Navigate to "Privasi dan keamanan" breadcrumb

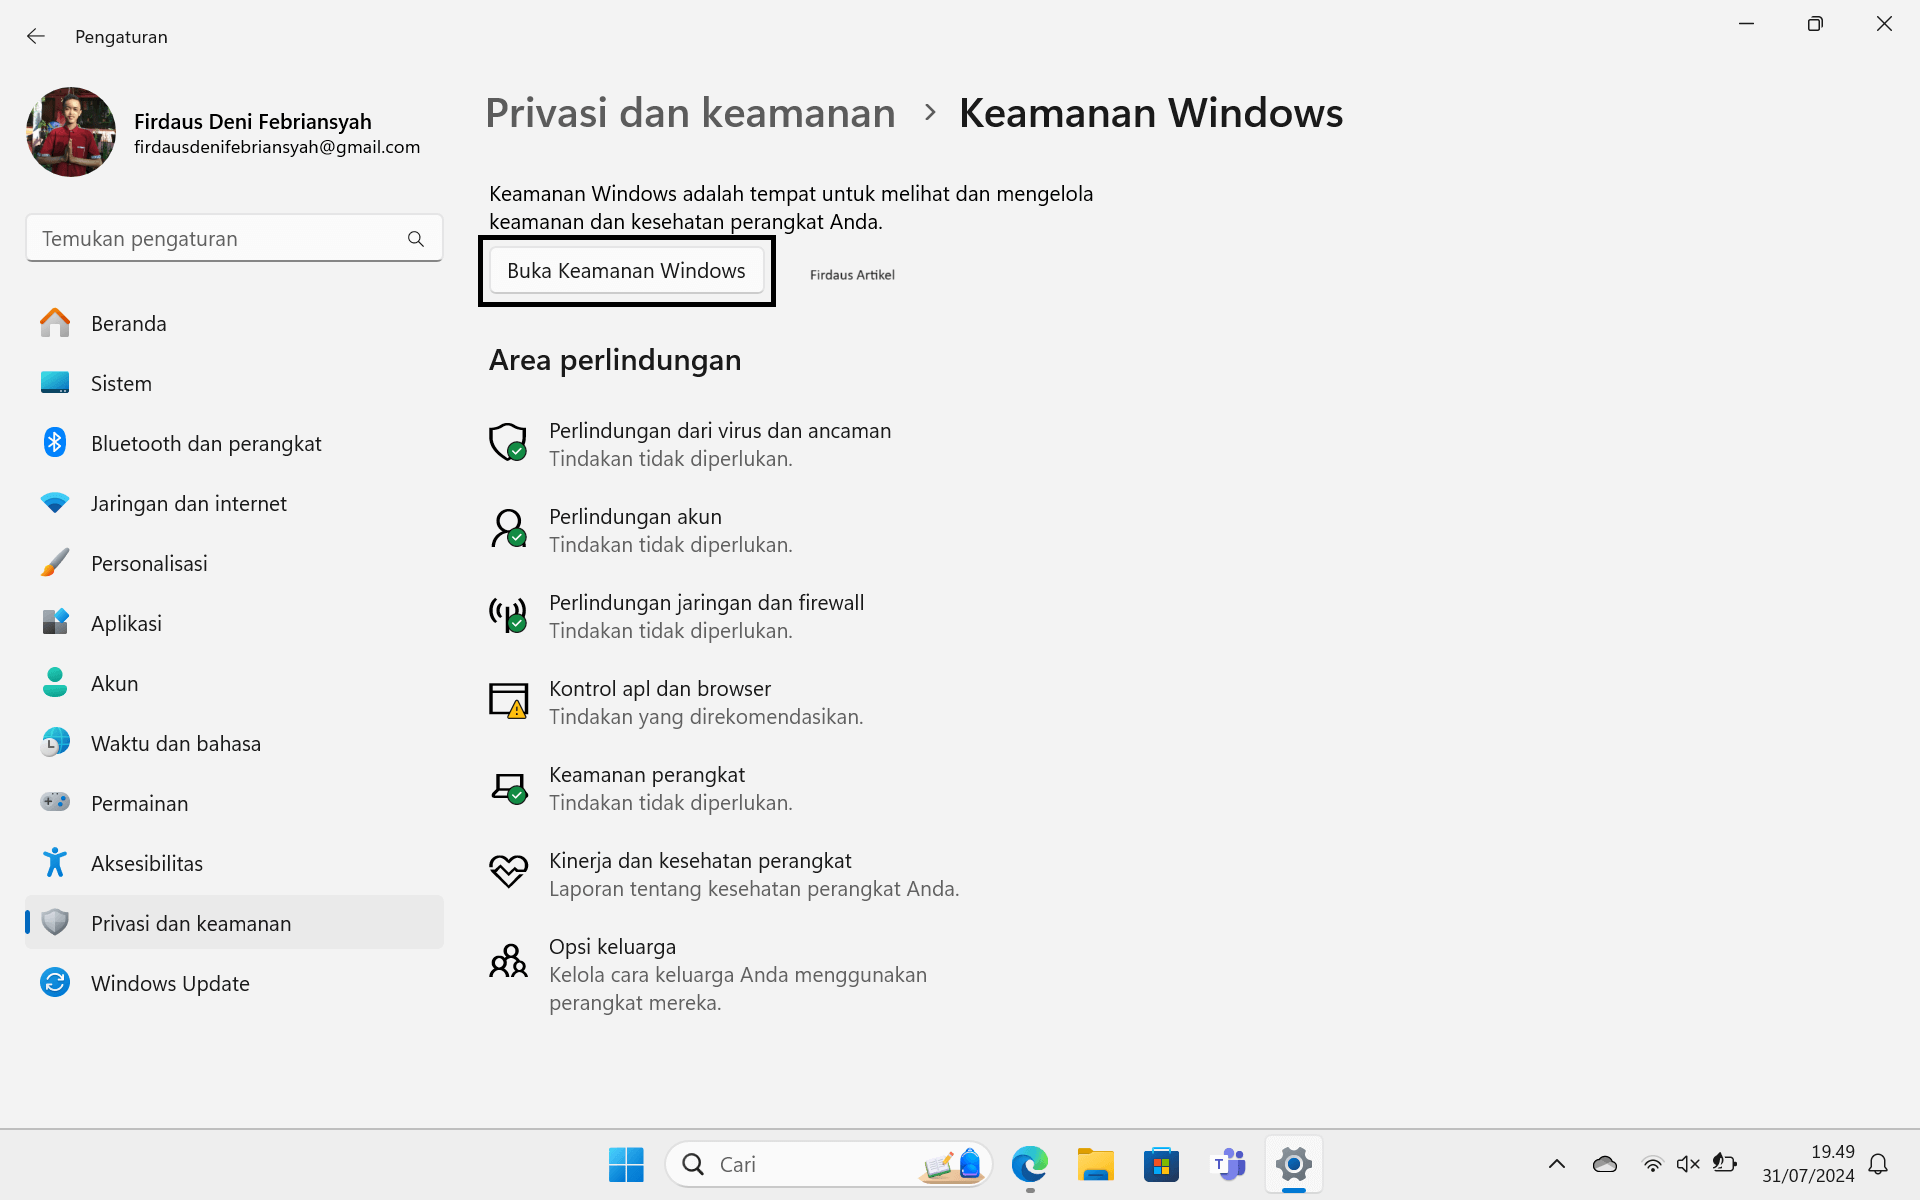pyautogui.click(x=689, y=113)
